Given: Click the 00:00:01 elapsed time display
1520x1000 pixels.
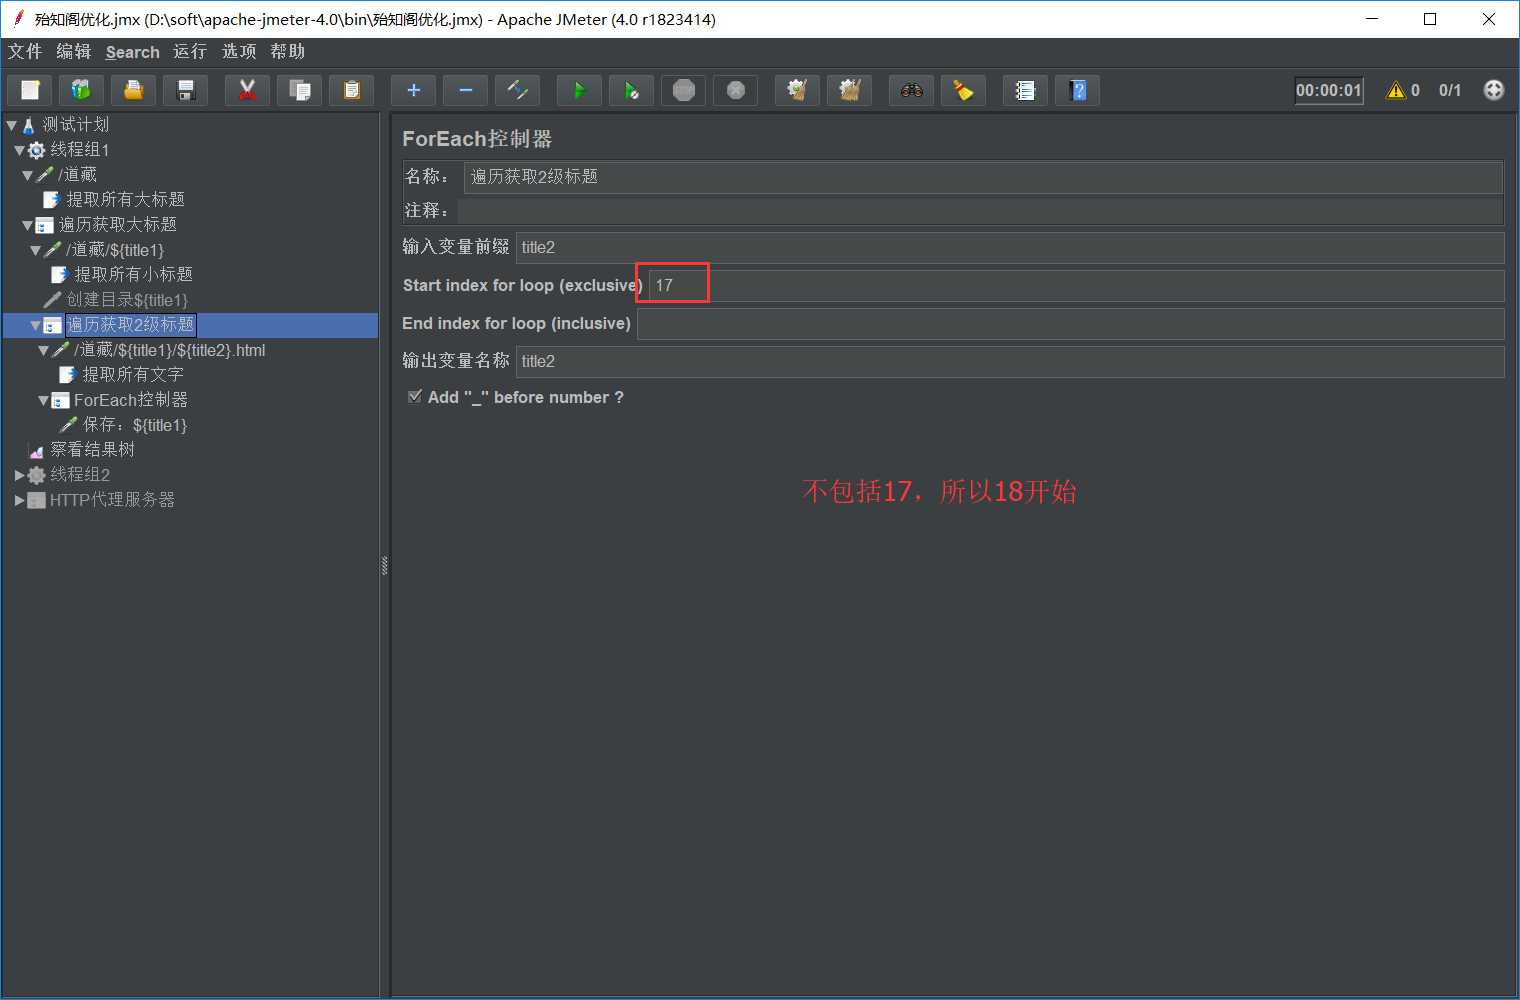Looking at the screenshot, I should 1329,90.
